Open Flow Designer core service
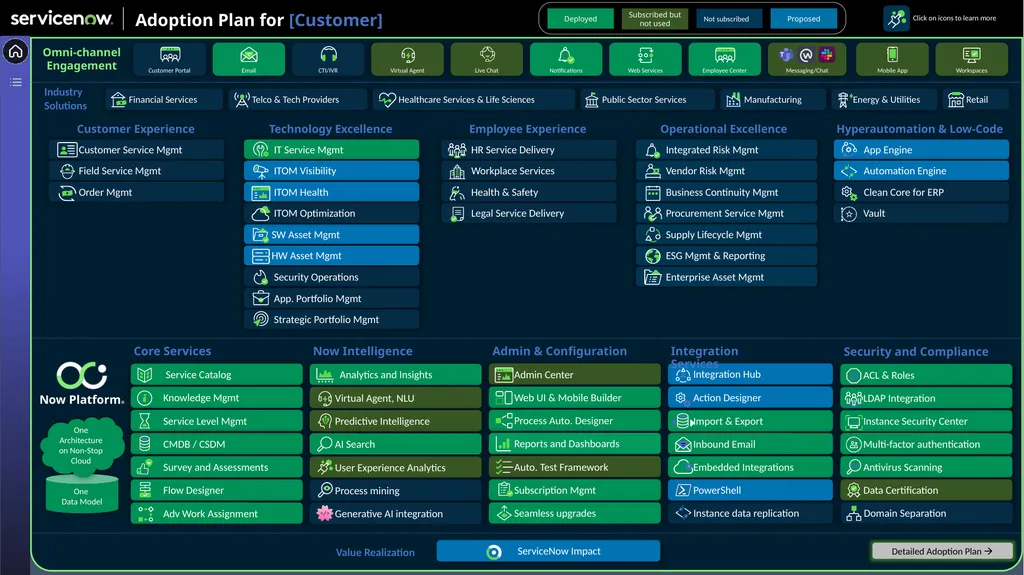 click(216, 490)
